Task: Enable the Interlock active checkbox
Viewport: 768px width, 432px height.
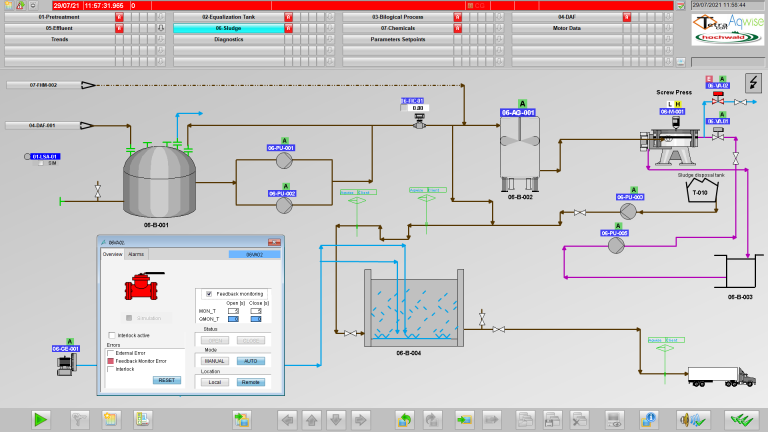Action: point(111,336)
